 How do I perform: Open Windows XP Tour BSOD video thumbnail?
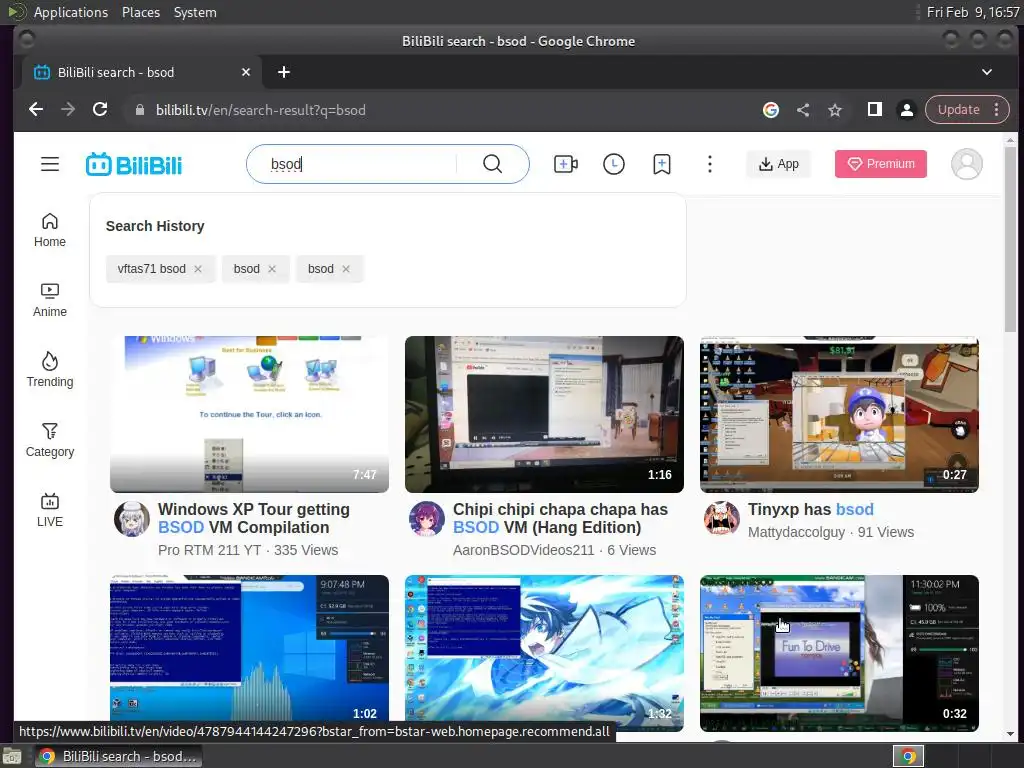click(x=249, y=414)
